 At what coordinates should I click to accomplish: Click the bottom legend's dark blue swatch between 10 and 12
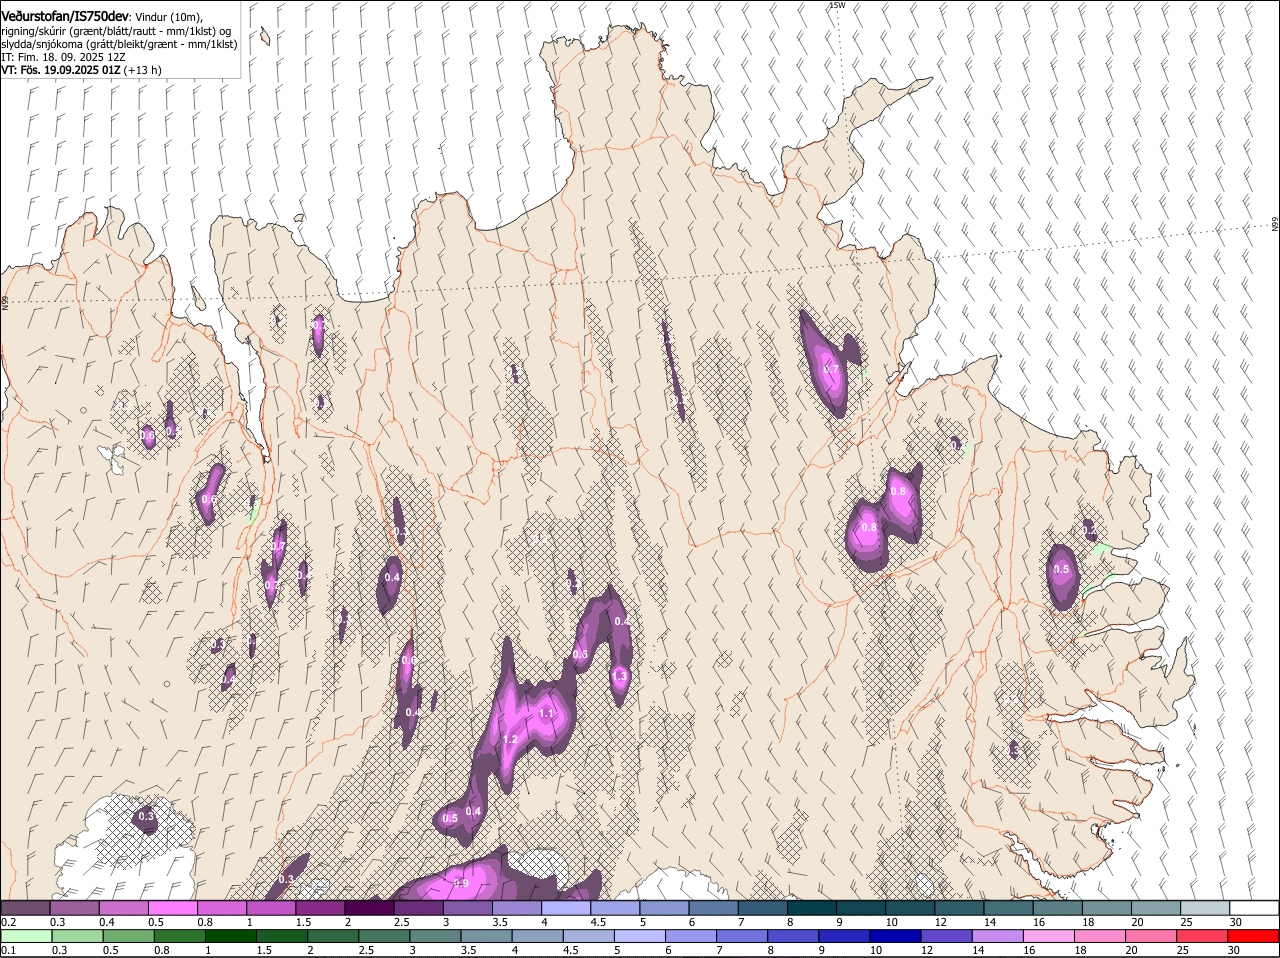point(894,936)
